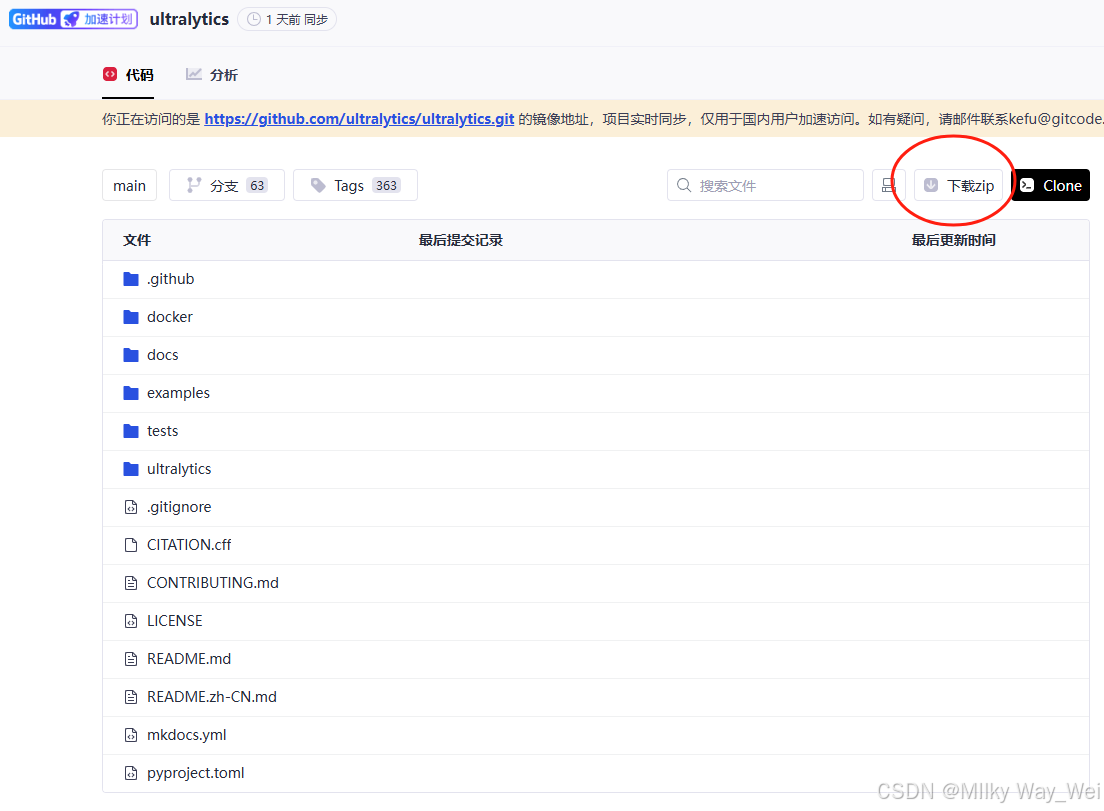
Task: Click the docker folder icon
Action: 131,317
